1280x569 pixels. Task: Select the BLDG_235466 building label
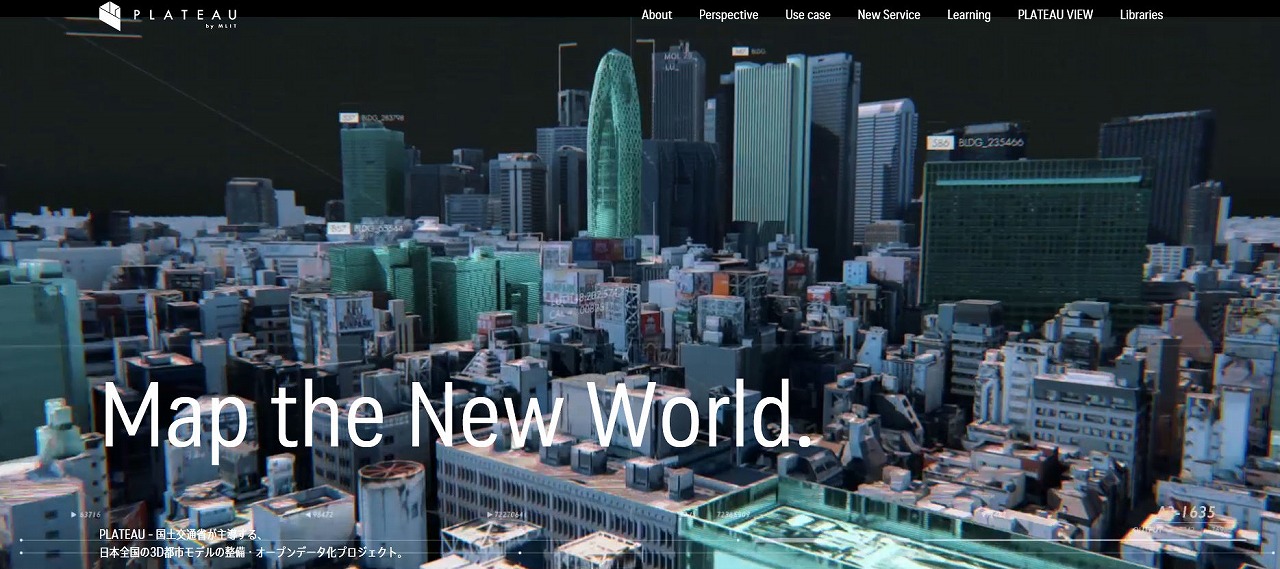click(x=990, y=142)
